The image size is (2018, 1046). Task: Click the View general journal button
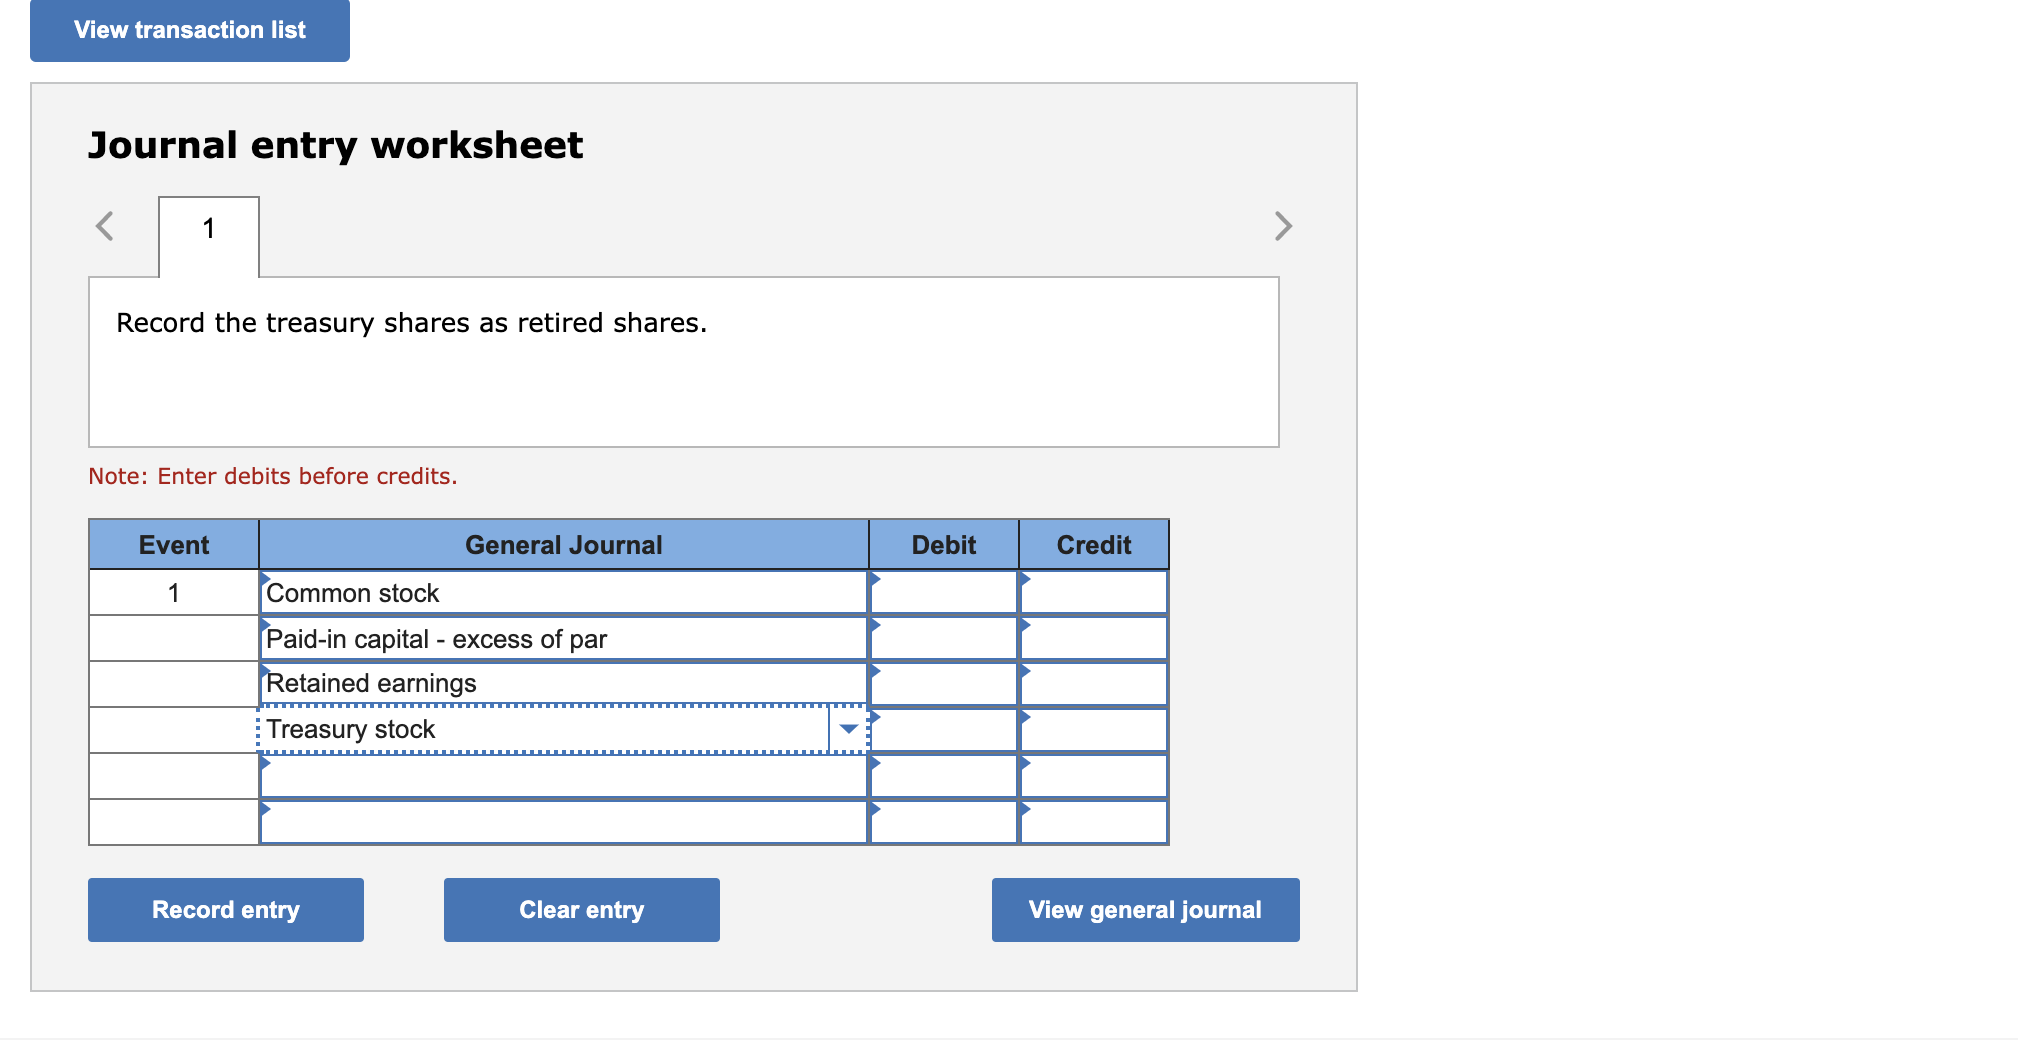tap(1144, 909)
